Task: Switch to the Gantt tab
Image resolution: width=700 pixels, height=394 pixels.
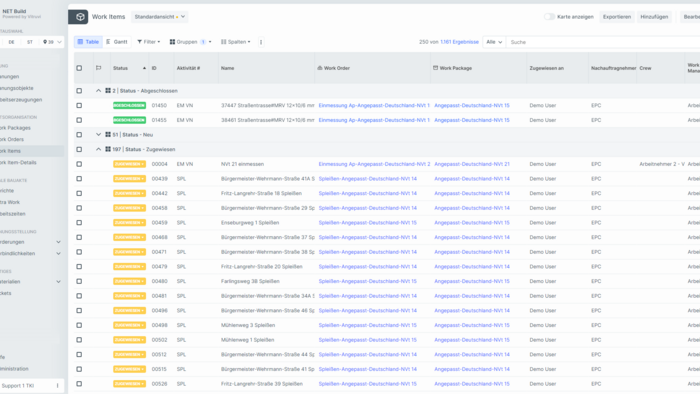Action: (x=117, y=42)
